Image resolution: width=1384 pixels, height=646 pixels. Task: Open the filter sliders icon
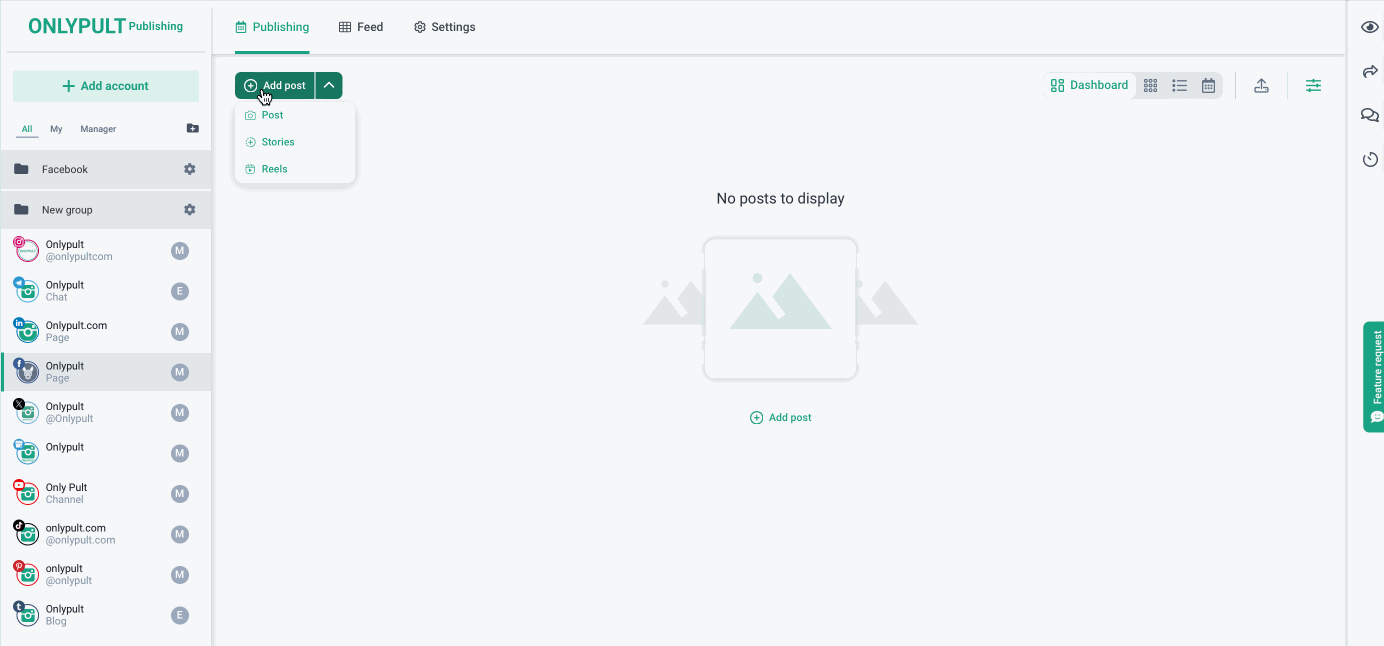(x=1313, y=86)
